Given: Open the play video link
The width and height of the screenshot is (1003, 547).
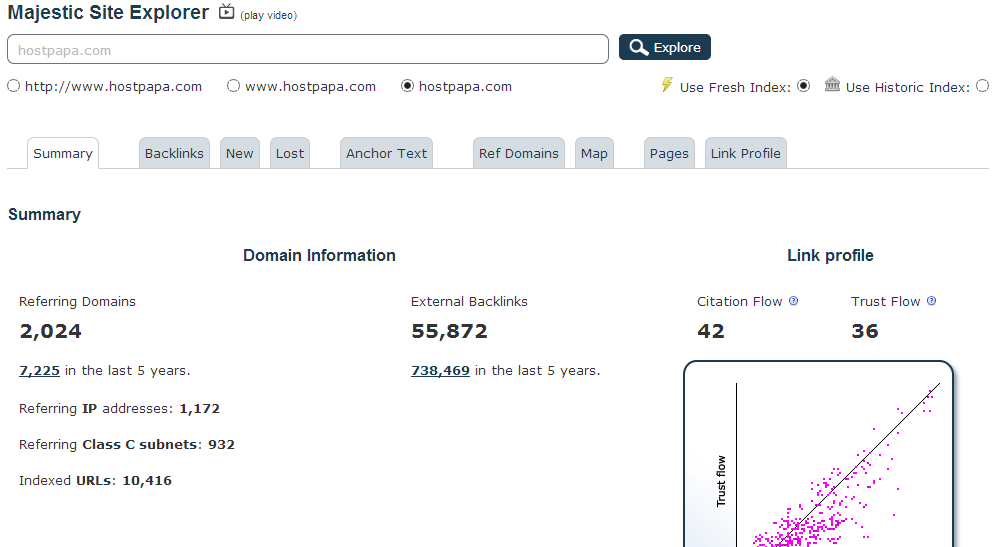Looking at the screenshot, I should (269, 15).
